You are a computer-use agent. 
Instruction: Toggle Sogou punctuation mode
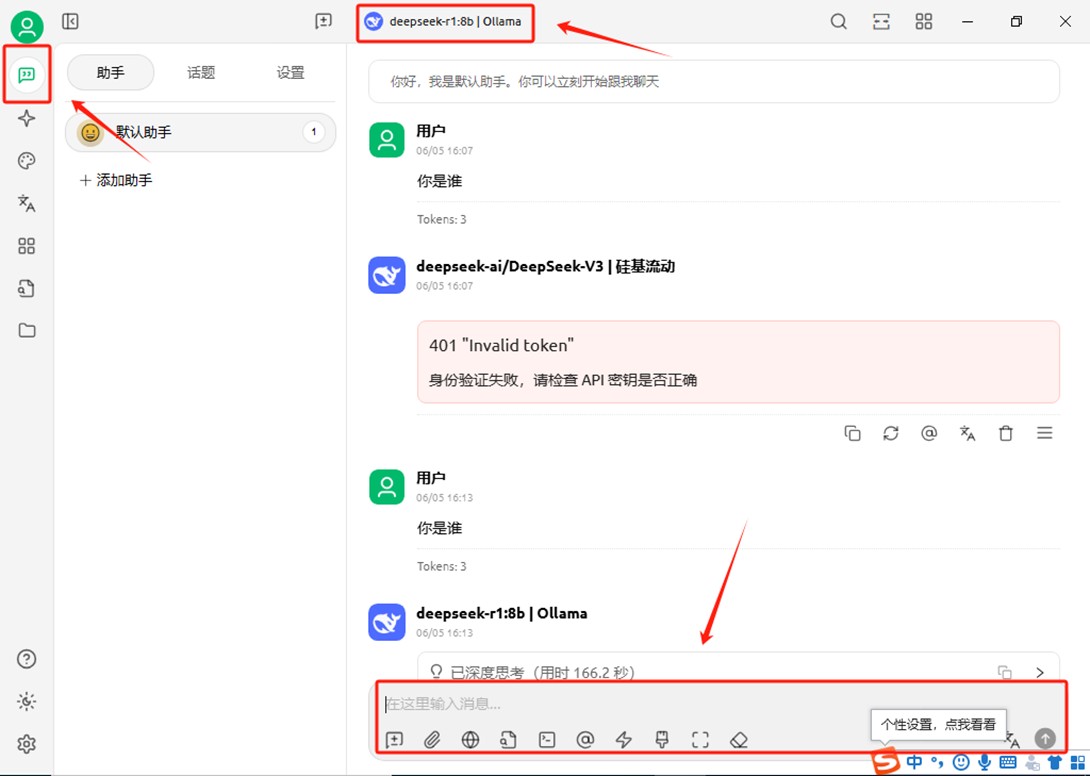[938, 762]
